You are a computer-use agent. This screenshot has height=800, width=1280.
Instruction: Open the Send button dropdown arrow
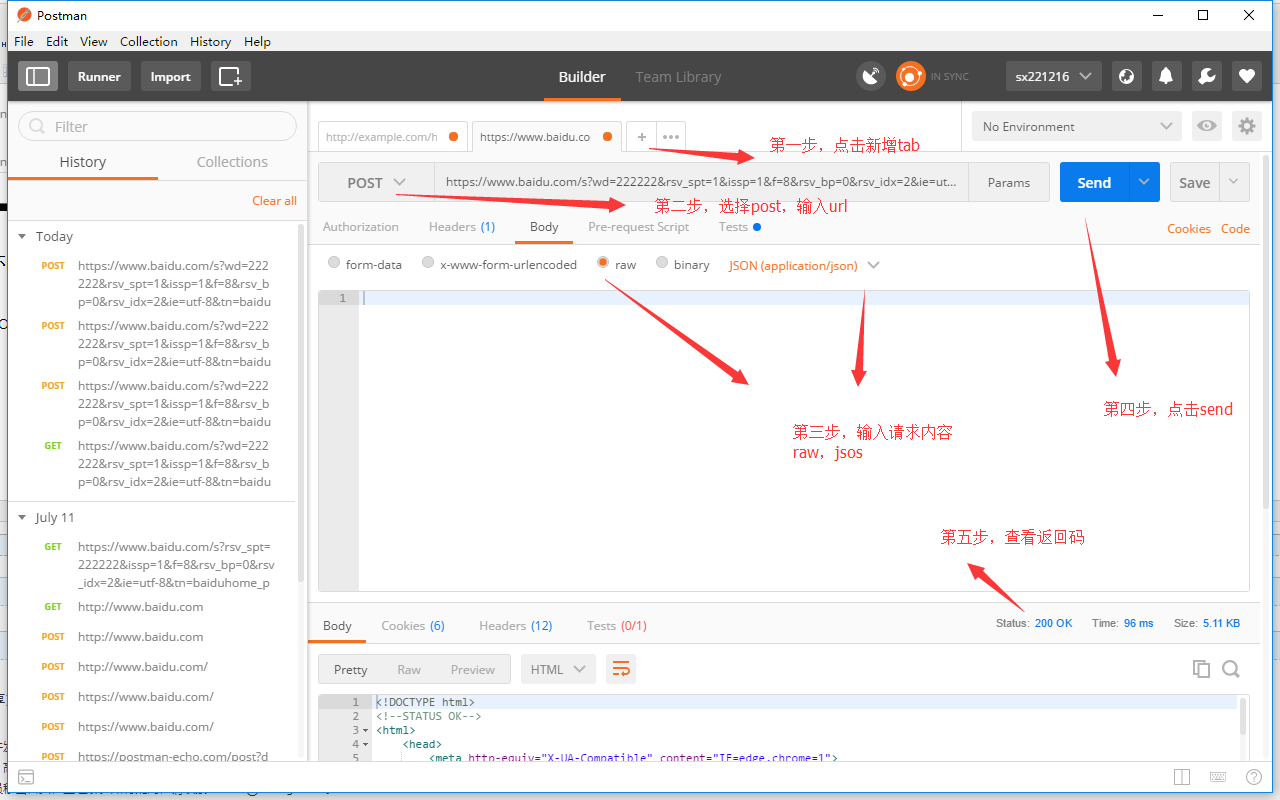[1144, 182]
